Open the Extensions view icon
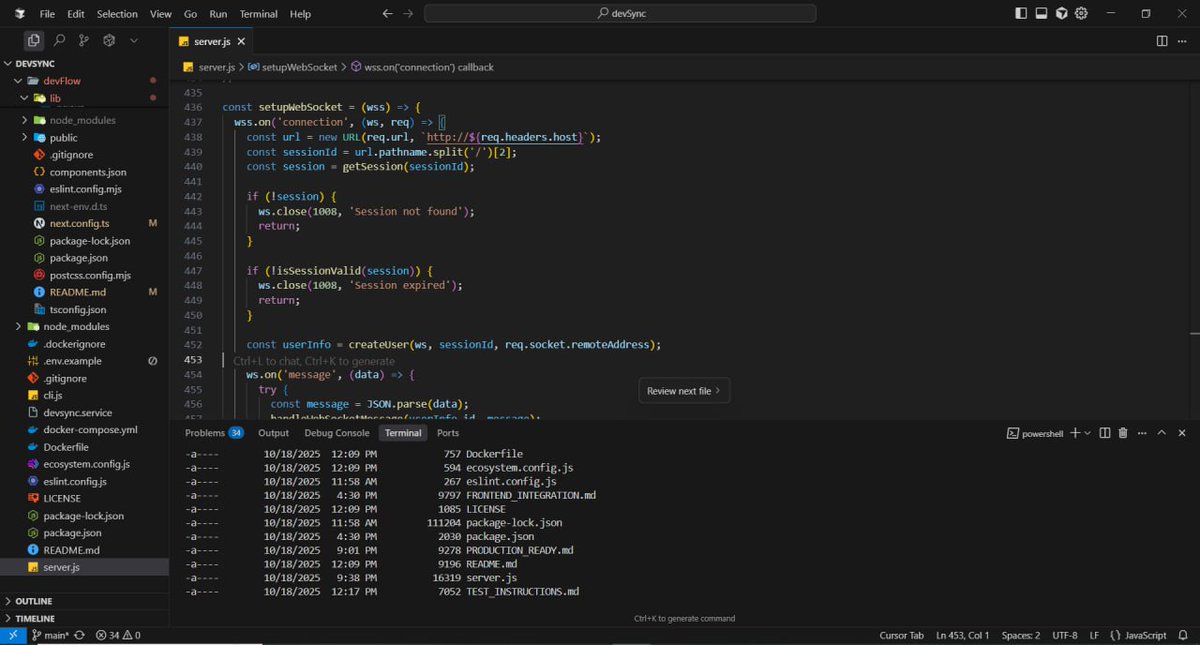Viewport: 1200px width, 645px height. click(x=109, y=41)
